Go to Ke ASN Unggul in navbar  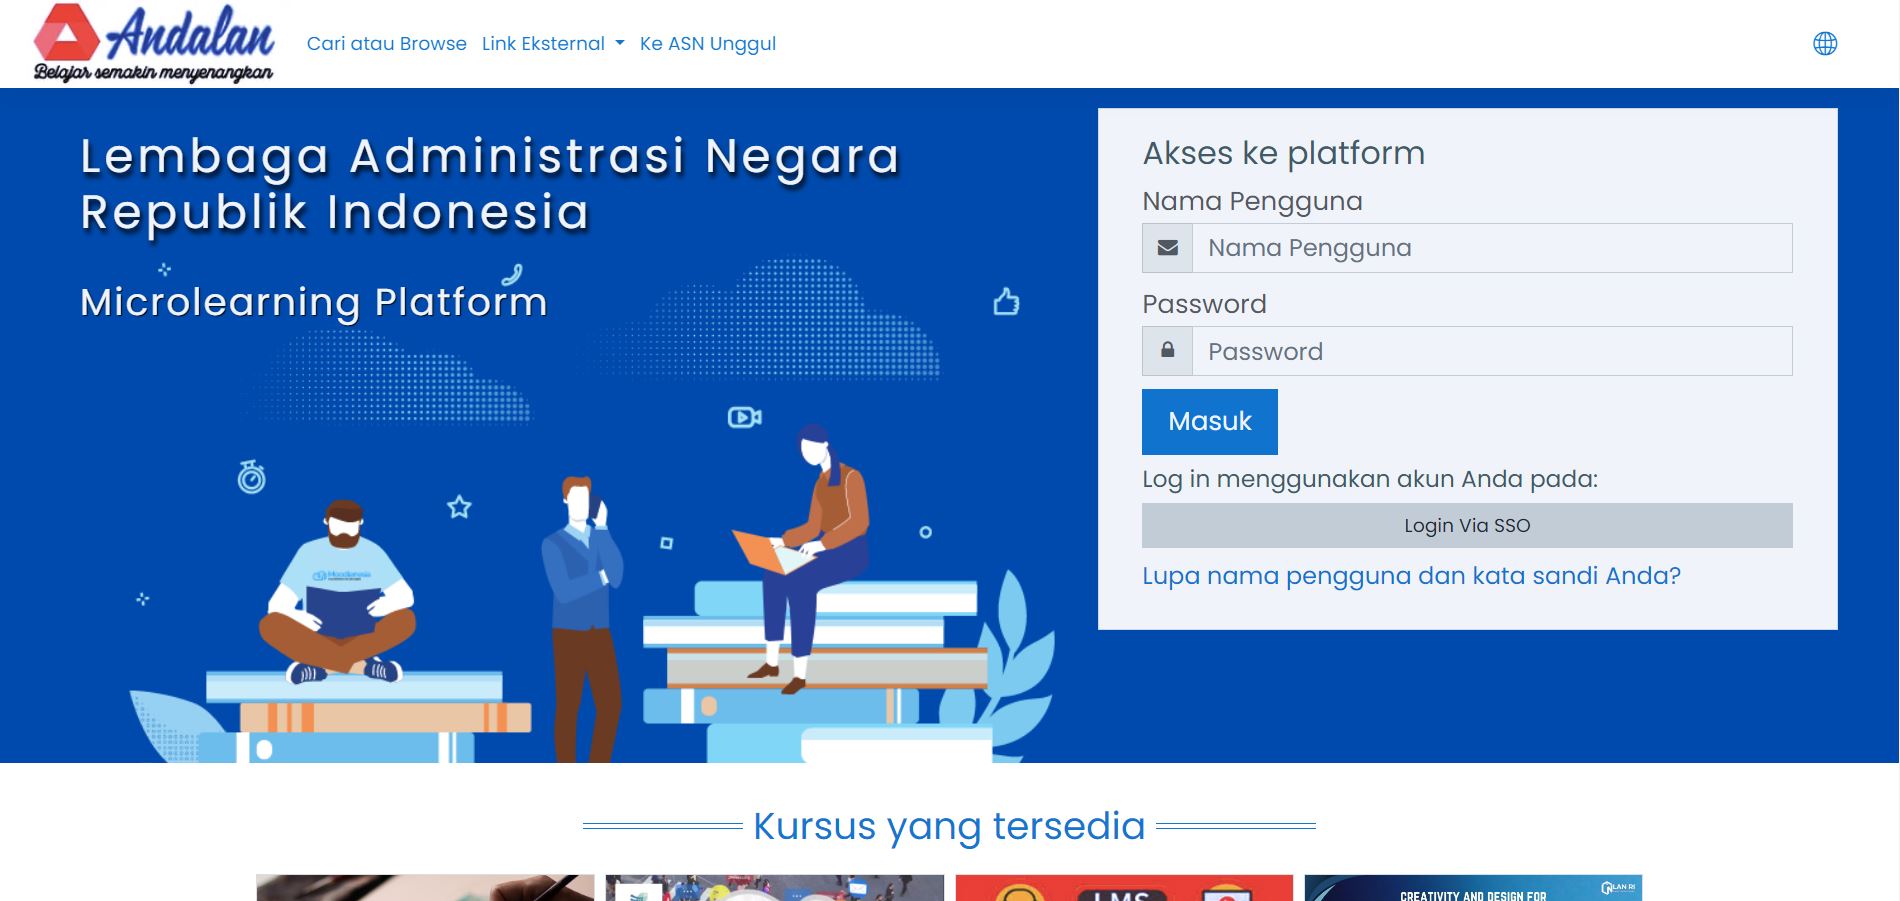pyautogui.click(x=707, y=44)
